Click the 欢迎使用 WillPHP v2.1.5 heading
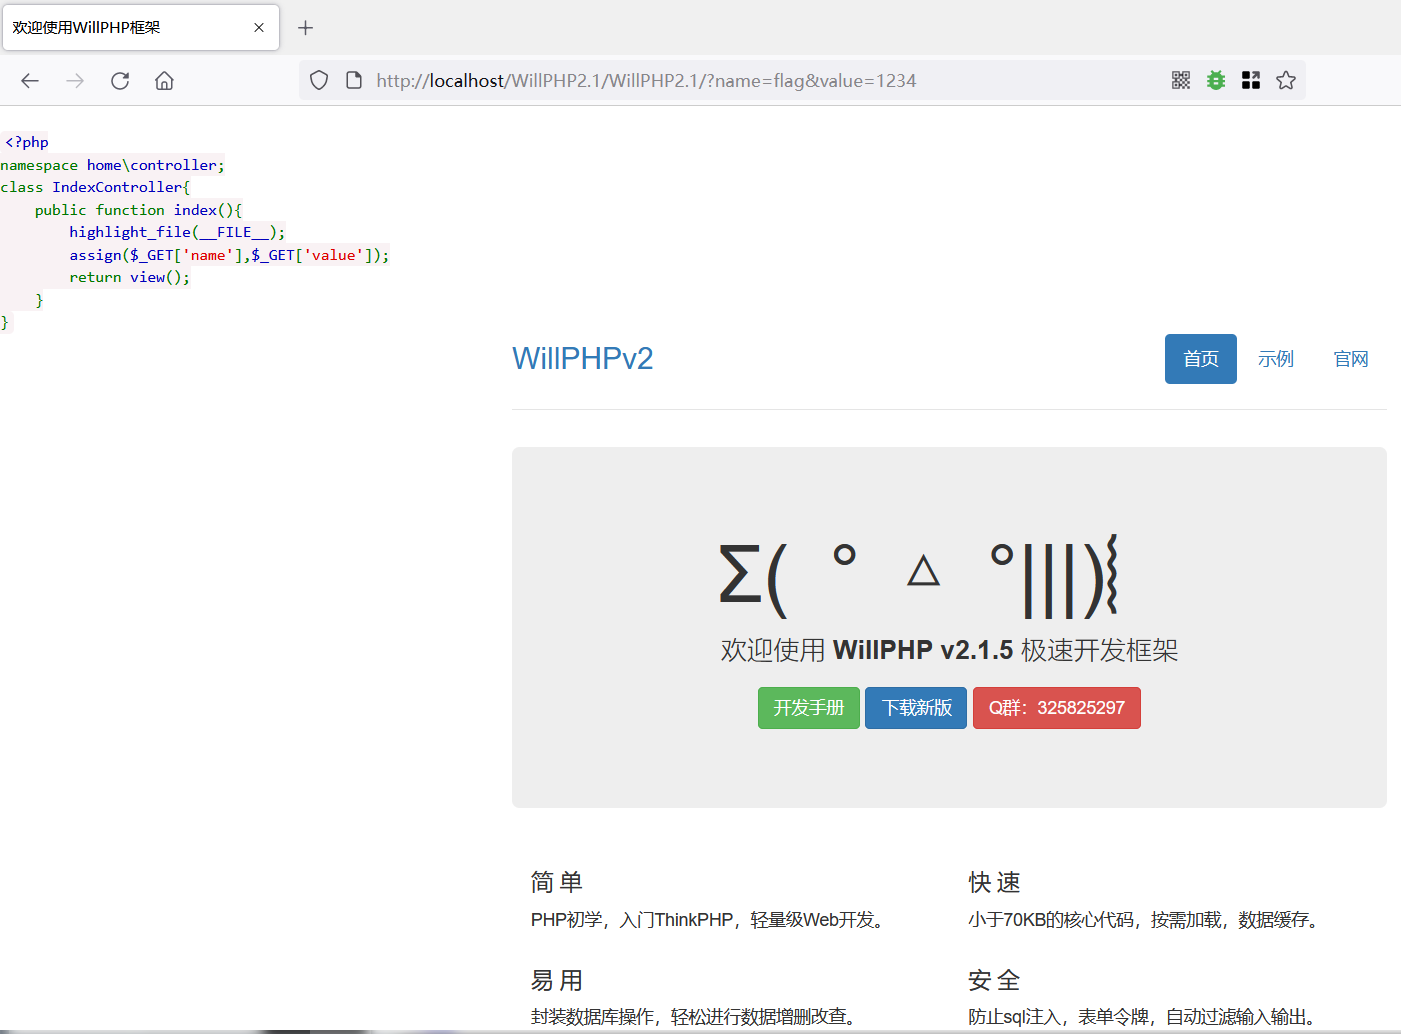The image size is (1401, 1034). [949, 650]
